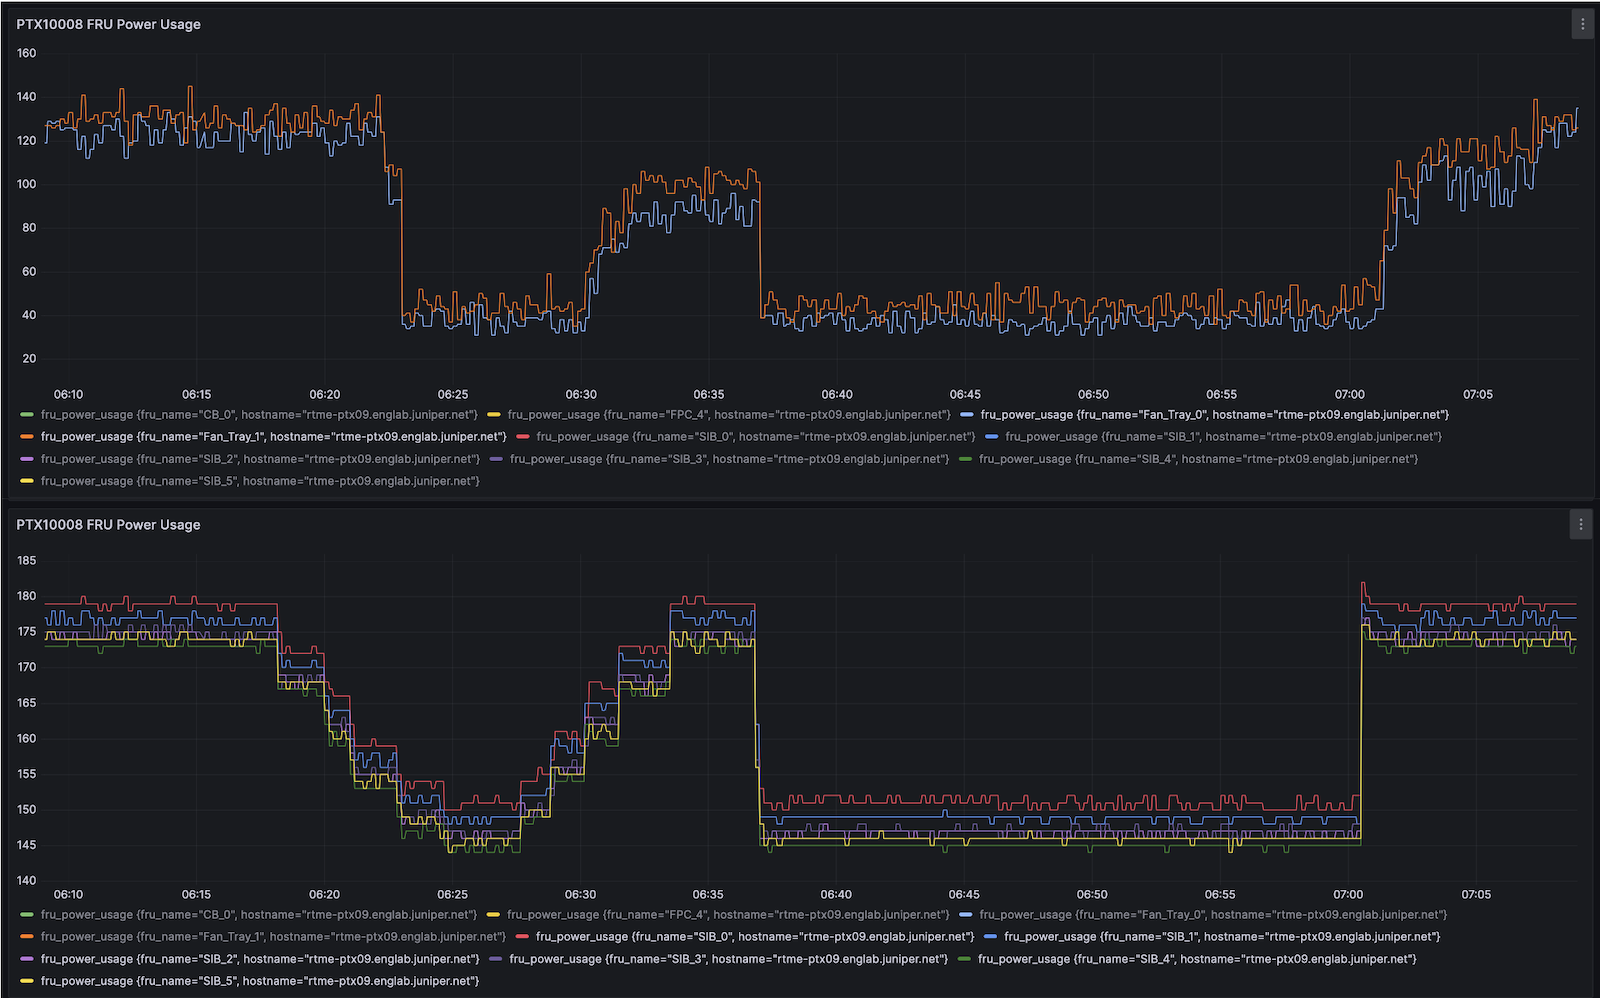This screenshot has width=1600, height=998.
Task: Open orange Fan_Tray_1 color swatch in upper legend
Action: click(27, 436)
